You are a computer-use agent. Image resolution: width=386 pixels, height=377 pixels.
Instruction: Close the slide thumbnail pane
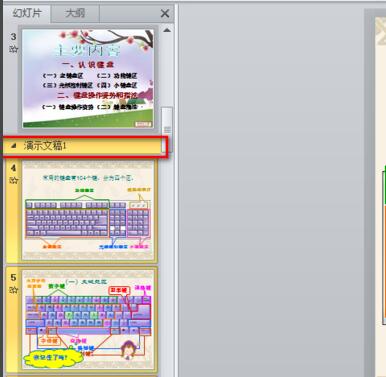(165, 13)
